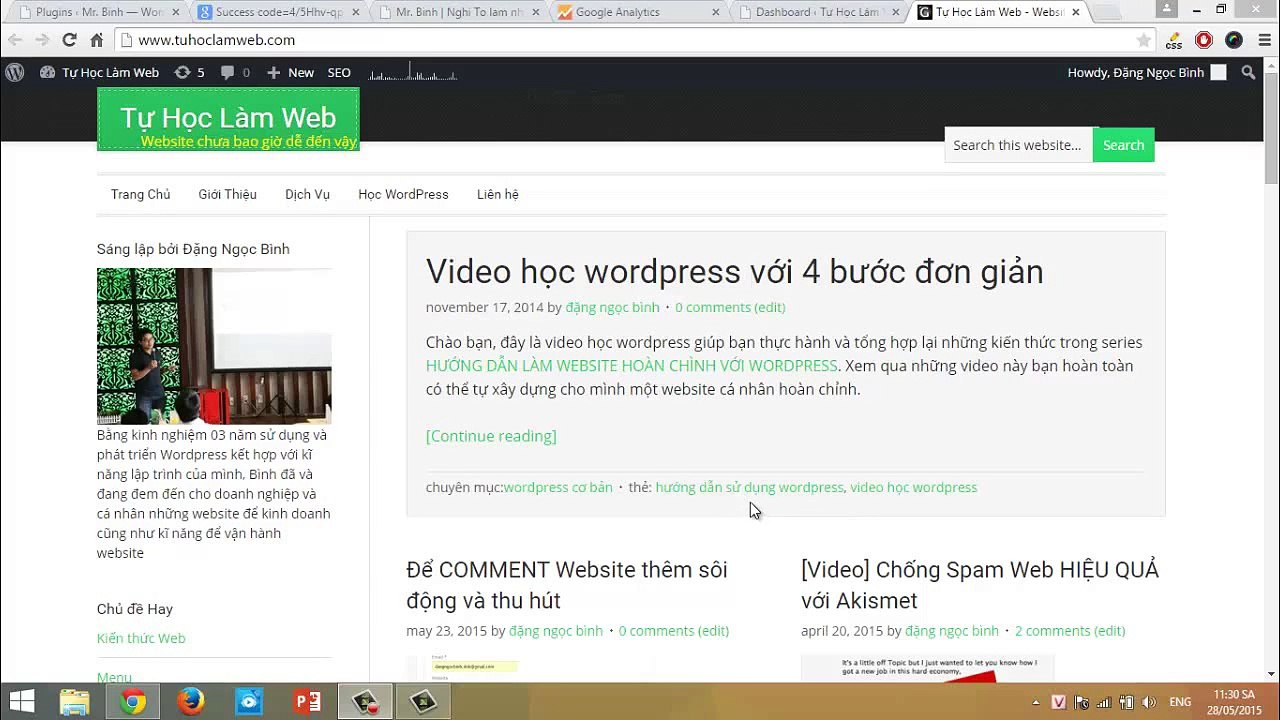Open the color picker lens extension

click(x=1234, y=40)
